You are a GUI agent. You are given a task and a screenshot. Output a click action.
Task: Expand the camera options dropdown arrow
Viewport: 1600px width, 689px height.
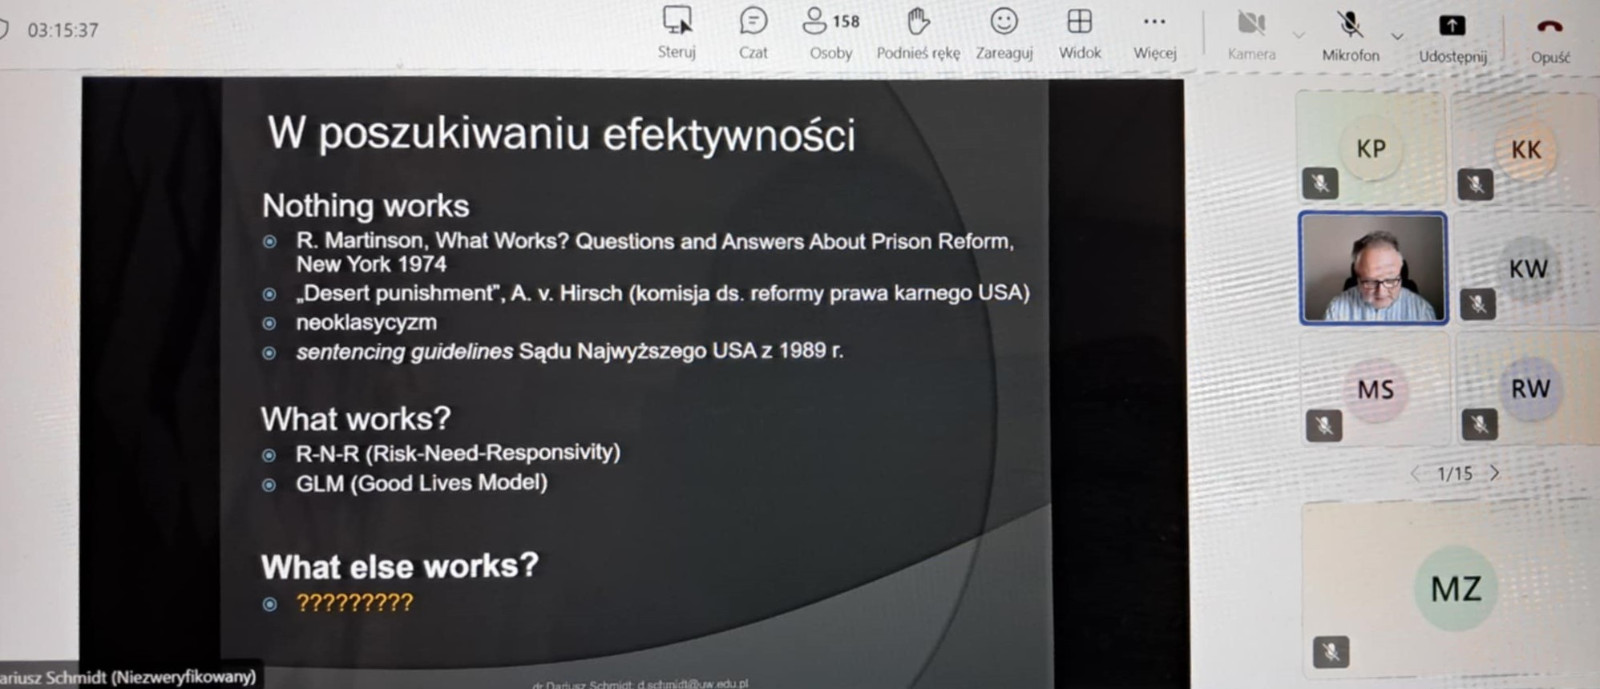coord(1298,35)
